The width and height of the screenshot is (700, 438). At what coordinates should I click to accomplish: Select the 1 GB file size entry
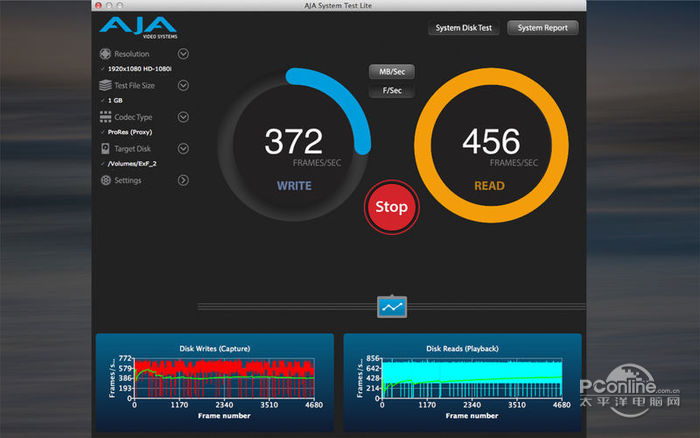[x=115, y=100]
